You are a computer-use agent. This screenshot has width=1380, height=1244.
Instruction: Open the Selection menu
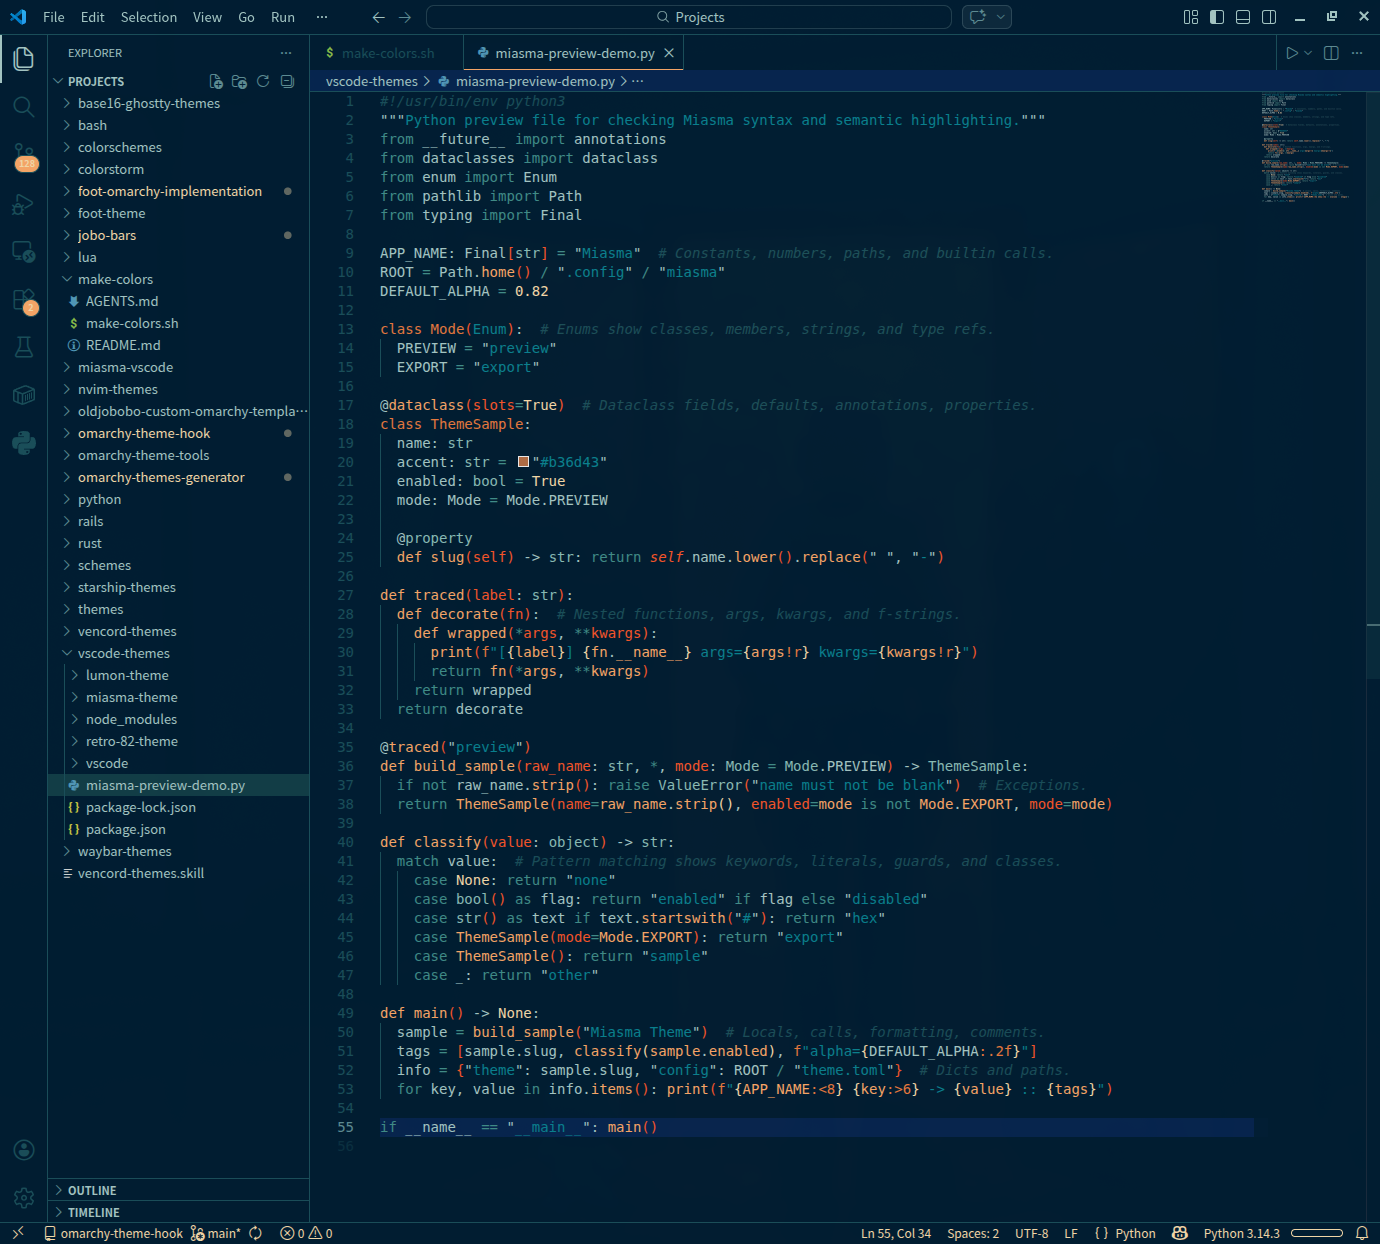[x=149, y=17]
